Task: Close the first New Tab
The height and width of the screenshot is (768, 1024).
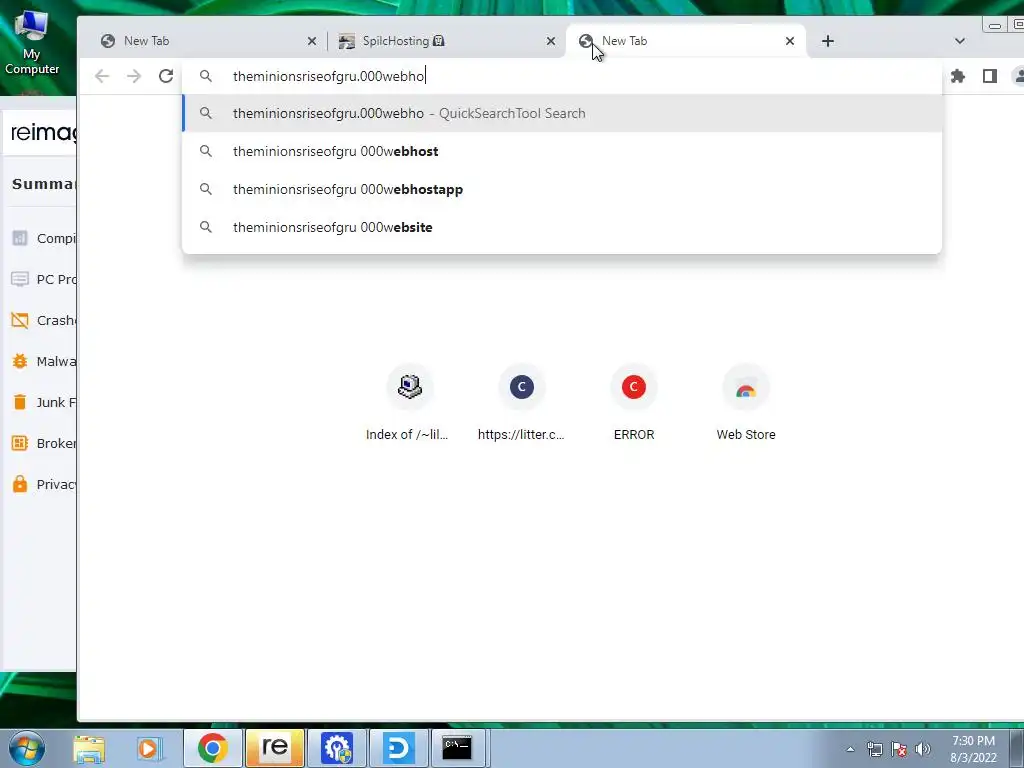Action: pyautogui.click(x=312, y=41)
